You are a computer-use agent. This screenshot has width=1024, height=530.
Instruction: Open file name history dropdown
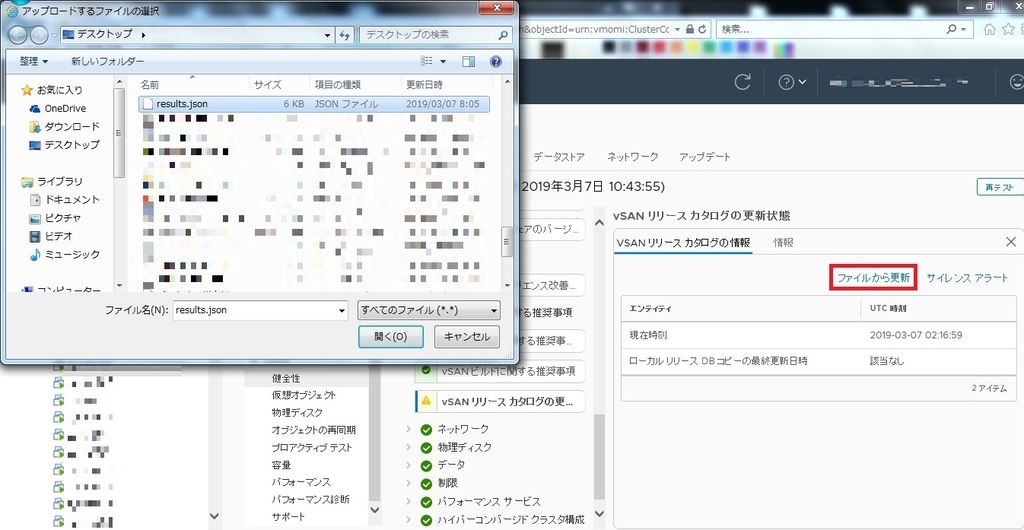(x=342, y=310)
